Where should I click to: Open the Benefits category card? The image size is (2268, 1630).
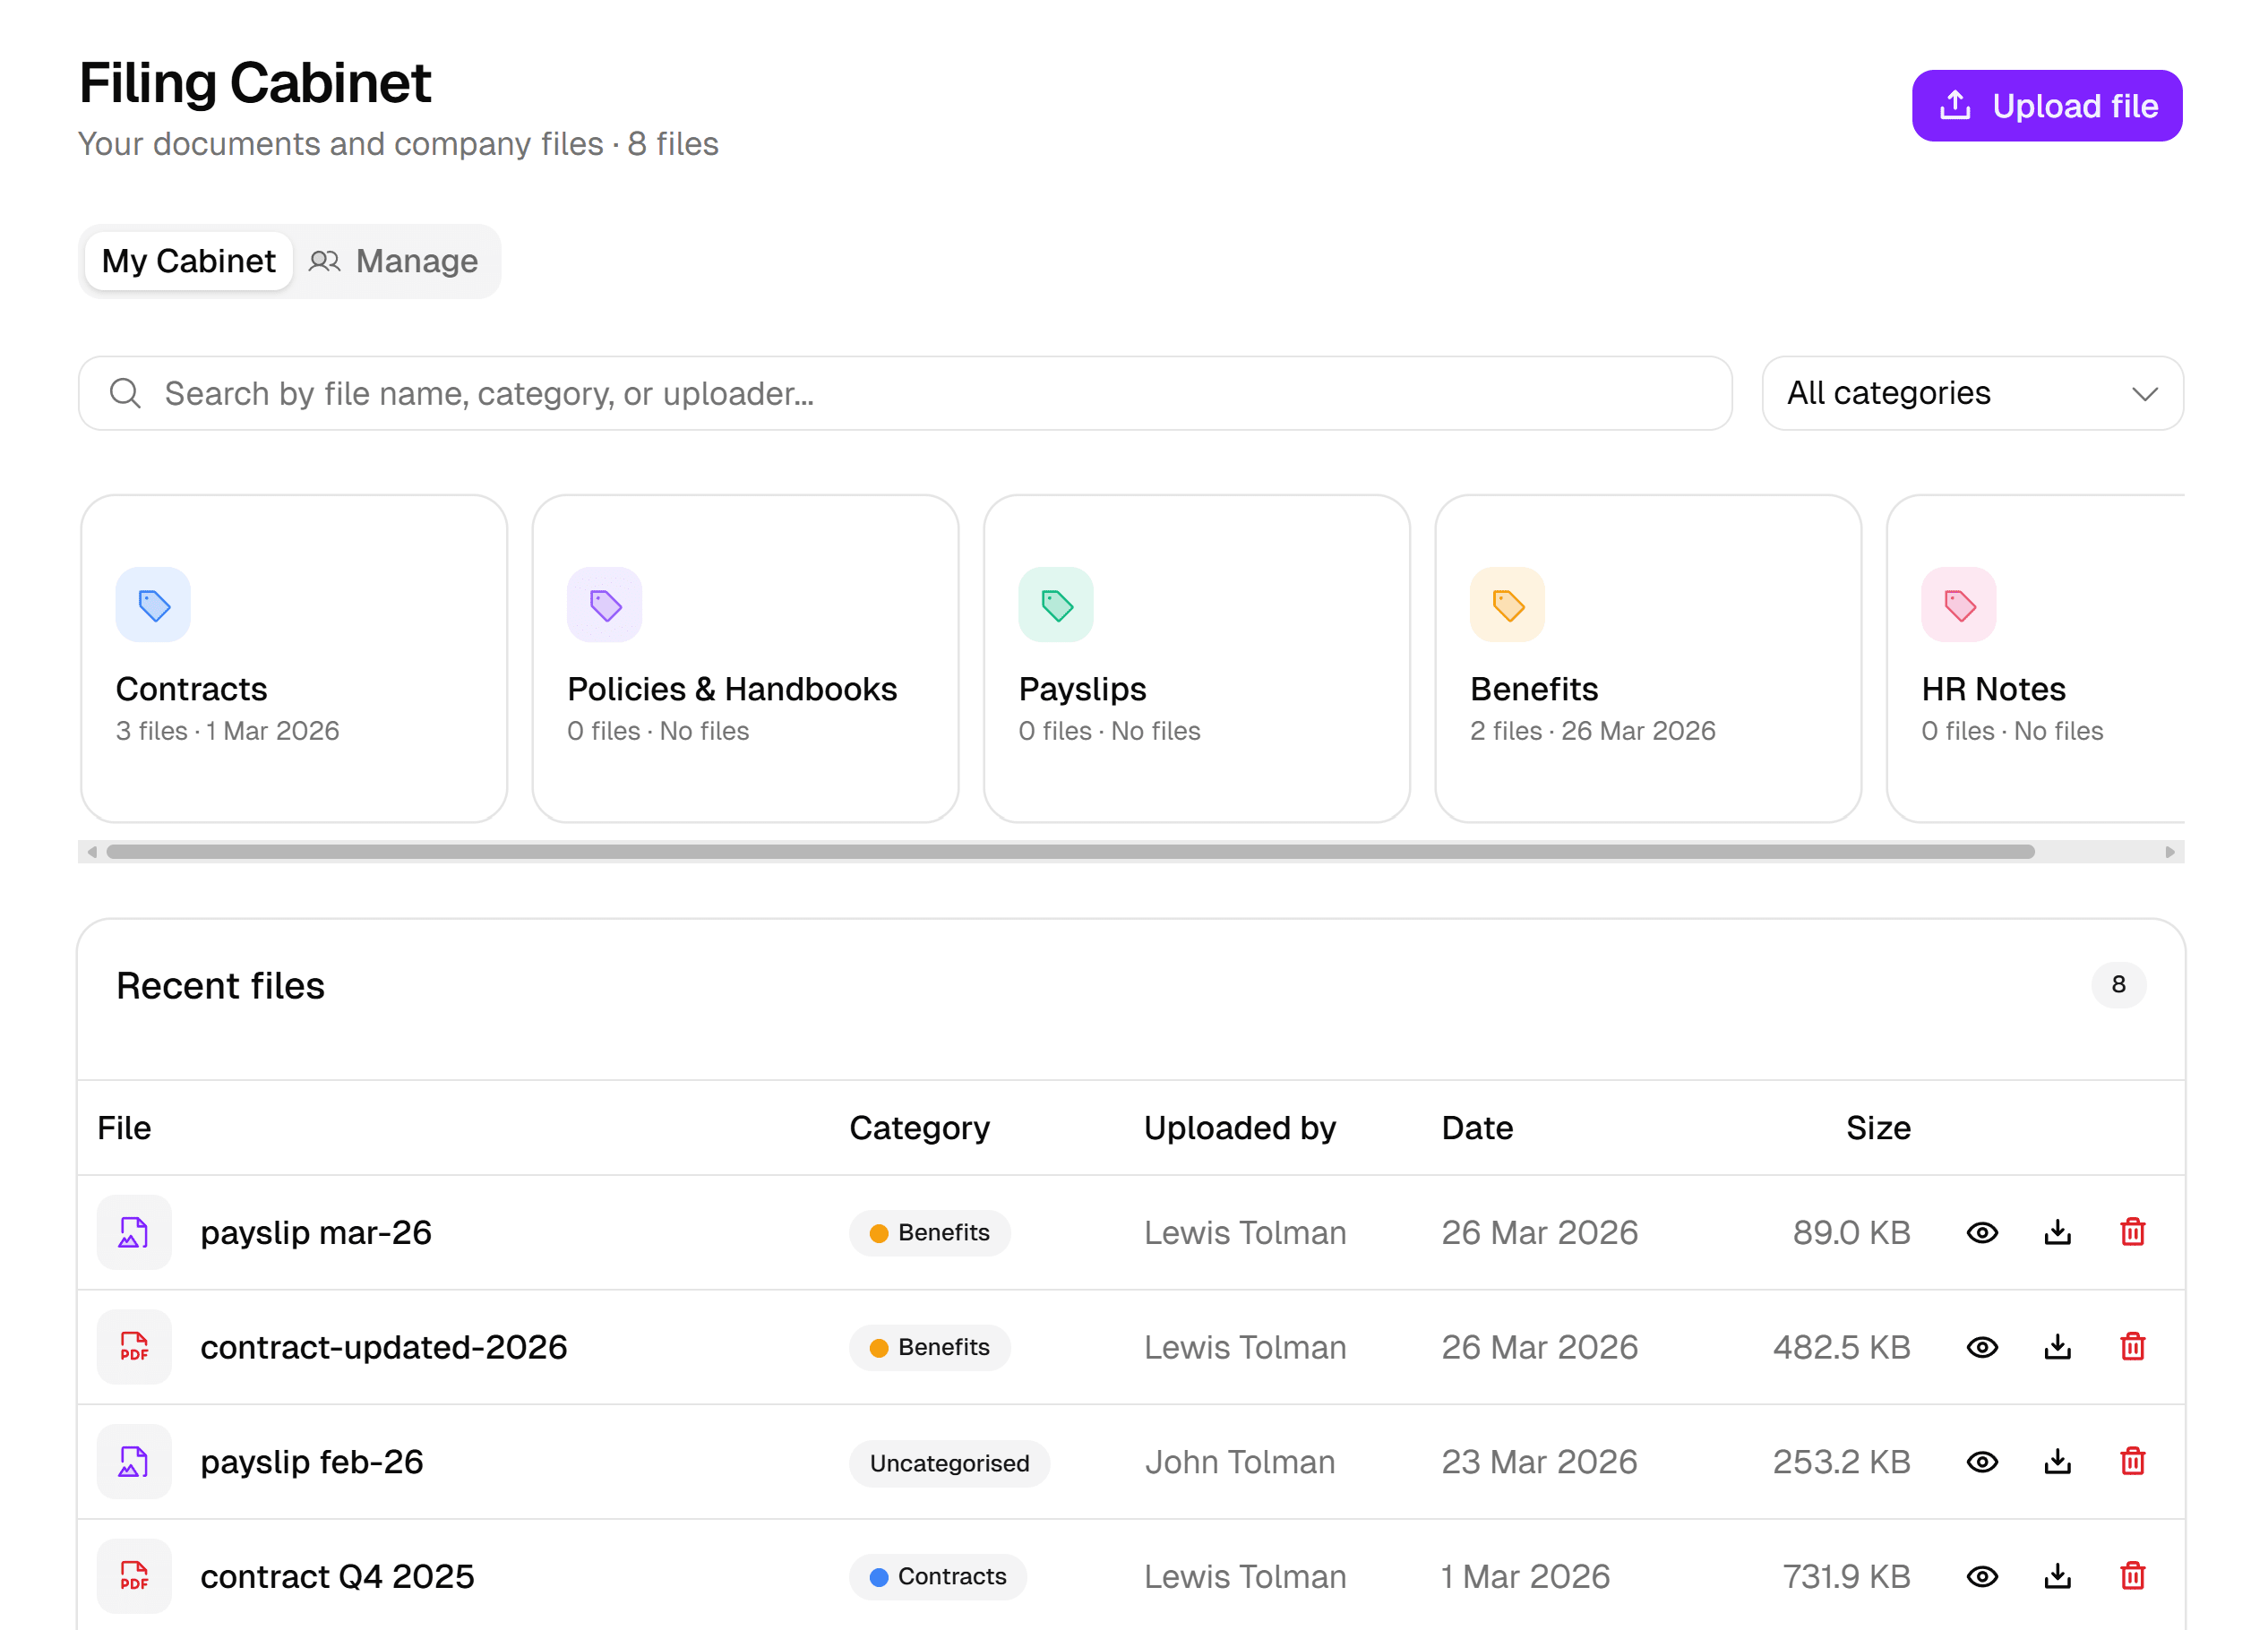(1647, 658)
